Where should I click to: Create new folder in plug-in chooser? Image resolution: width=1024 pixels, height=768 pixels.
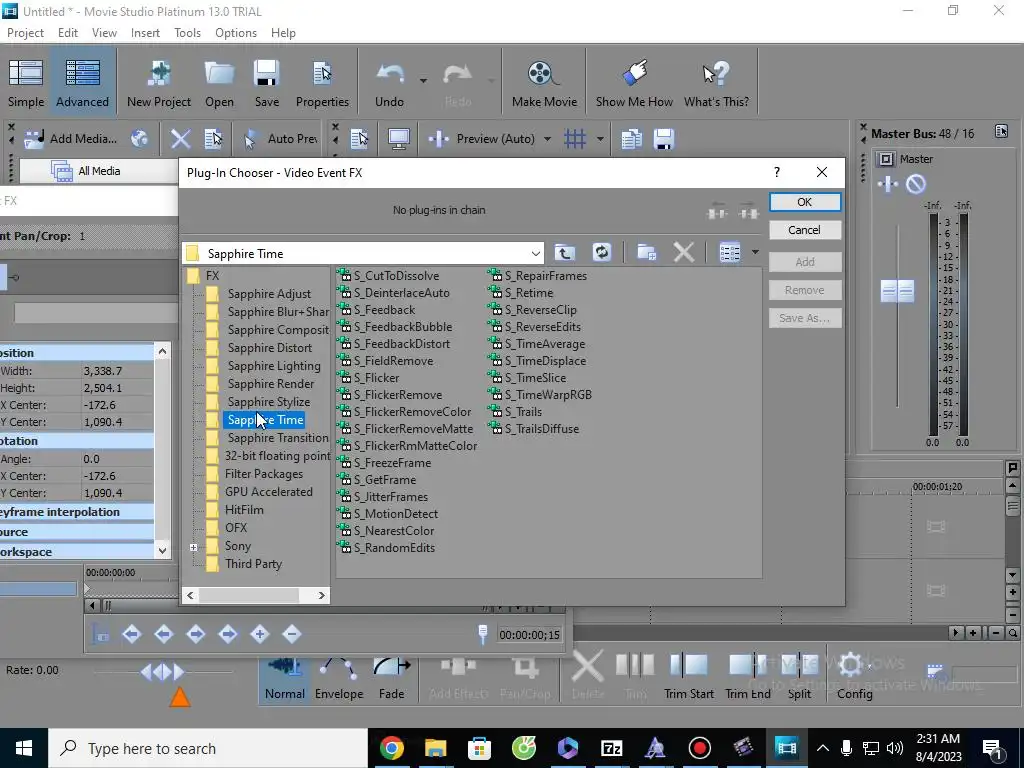click(647, 253)
